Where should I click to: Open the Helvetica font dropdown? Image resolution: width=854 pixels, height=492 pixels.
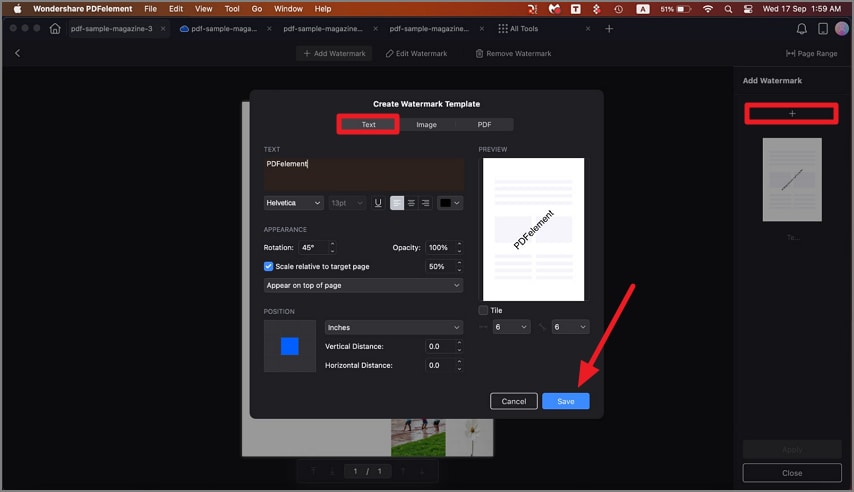click(x=294, y=203)
